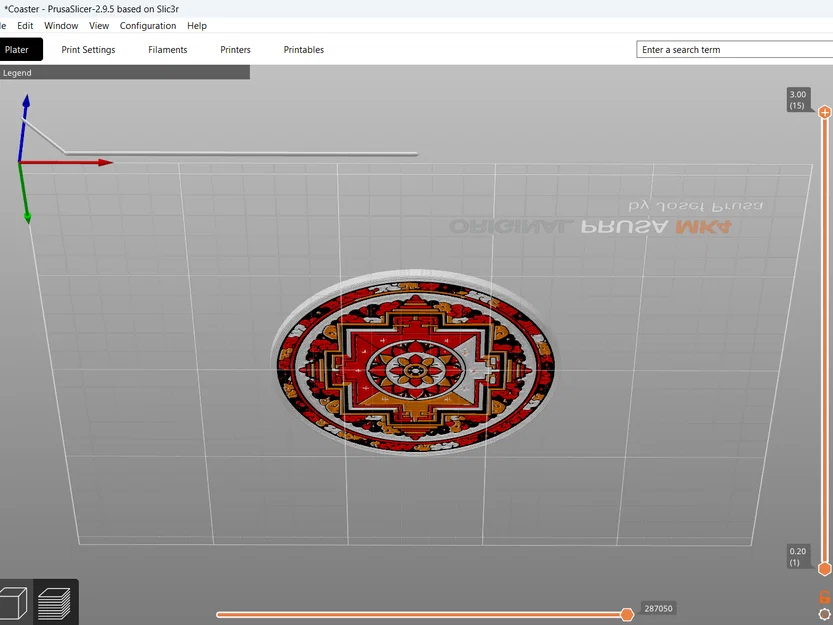The height and width of the screenshot is (625, 833).
Task: Open the Configuration menu
Action: (148, 26)
